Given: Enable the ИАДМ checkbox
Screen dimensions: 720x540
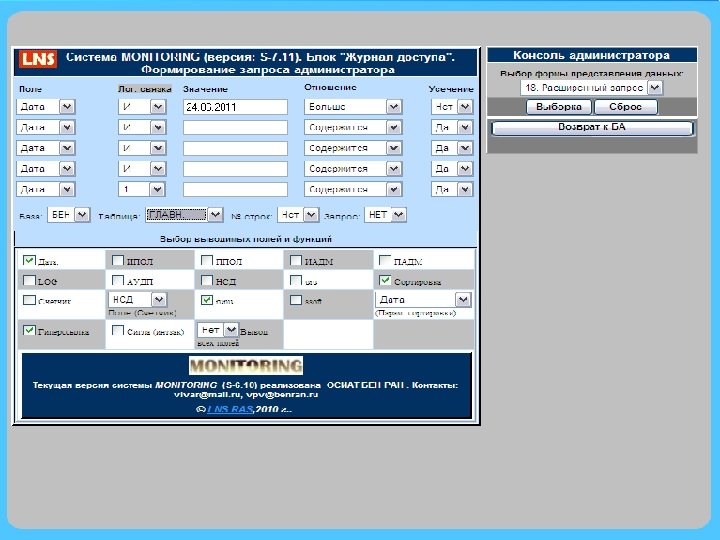Looking at the screenshot, I should tap(296, 260).
